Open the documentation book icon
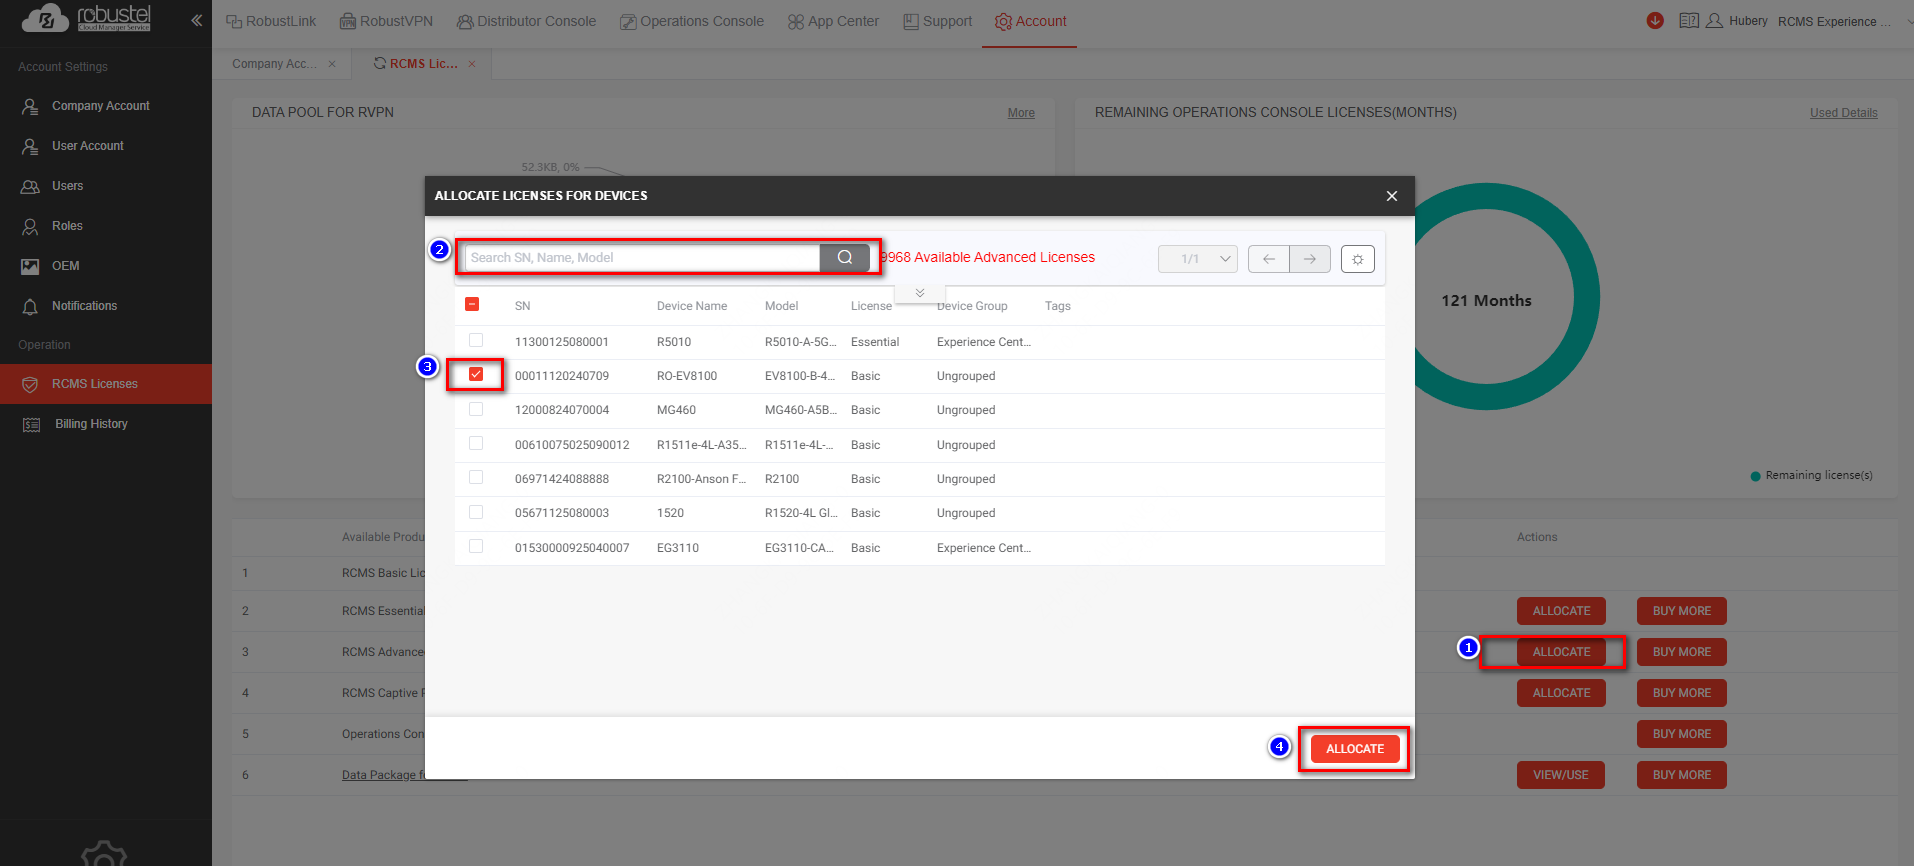 pyautogui.click(x=1688, y=21)
